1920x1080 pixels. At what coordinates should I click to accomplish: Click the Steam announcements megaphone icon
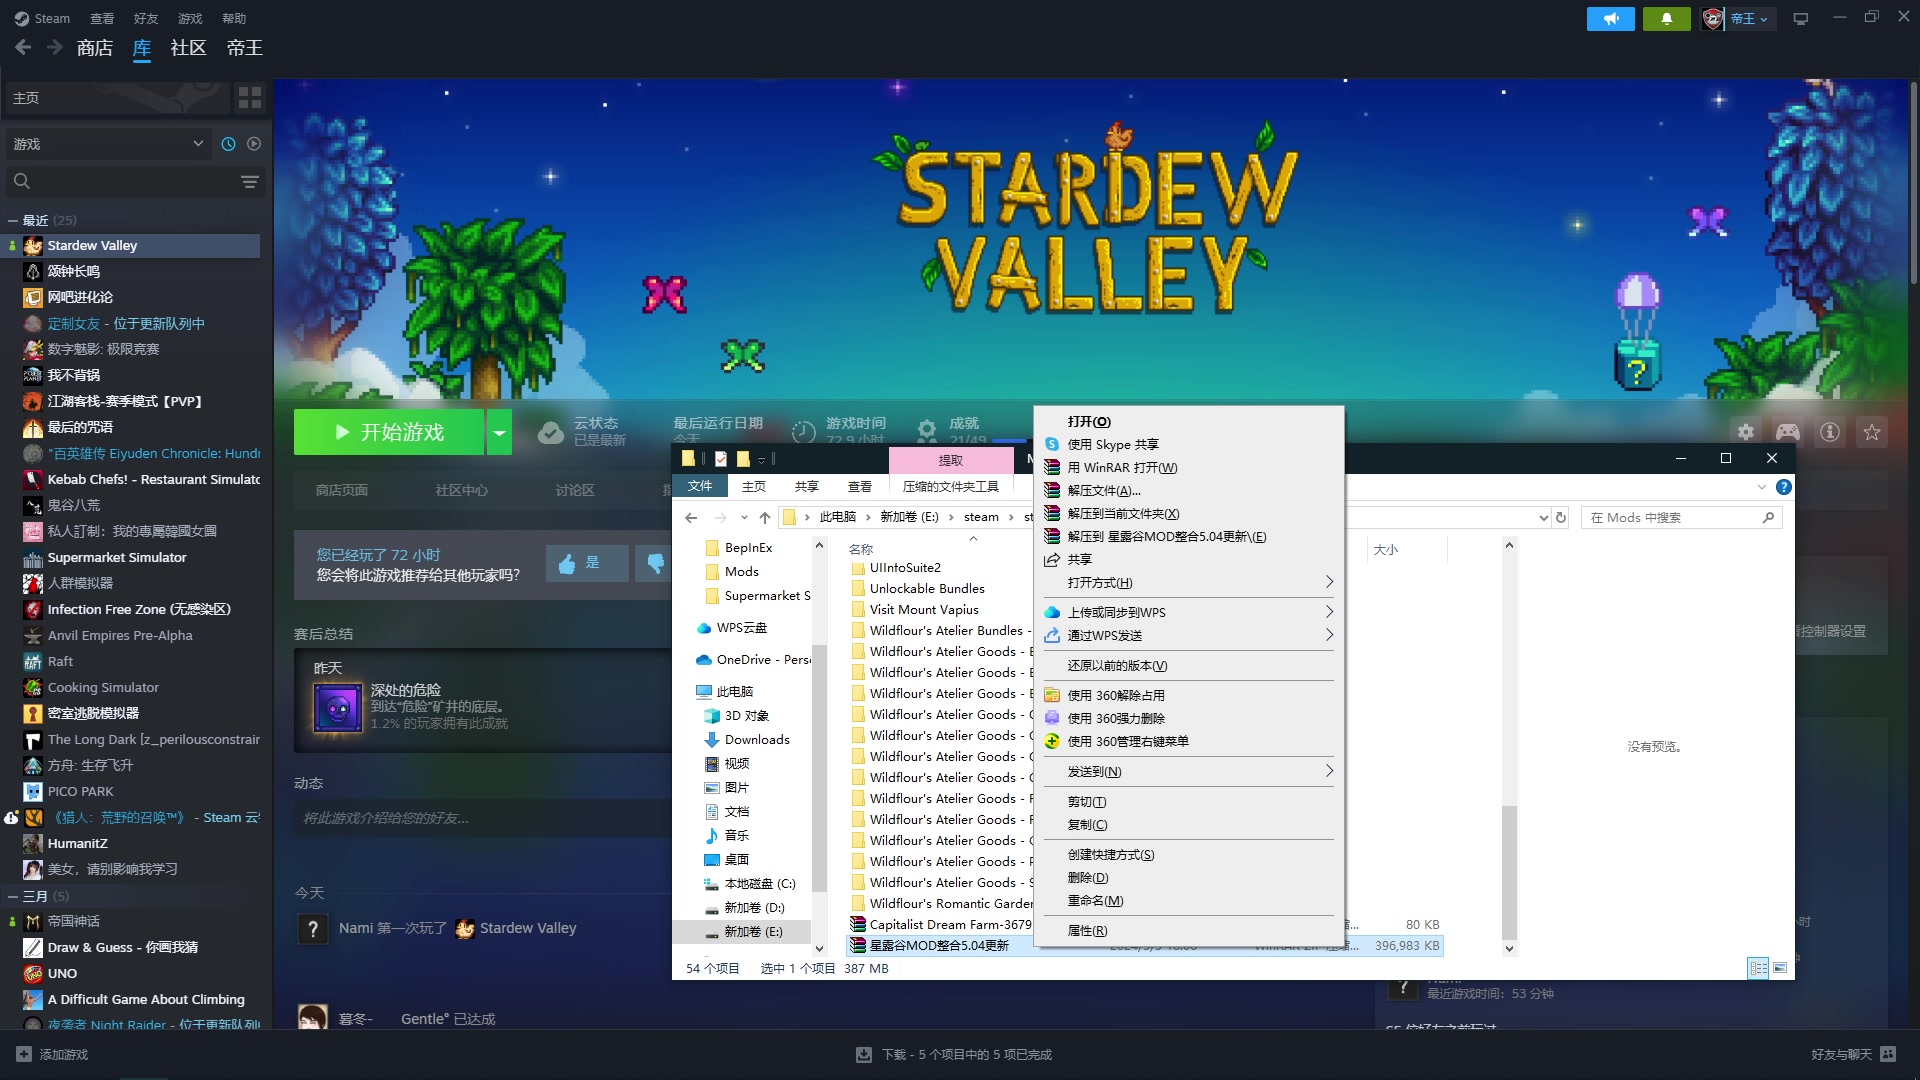click(x=1610, y=19)
